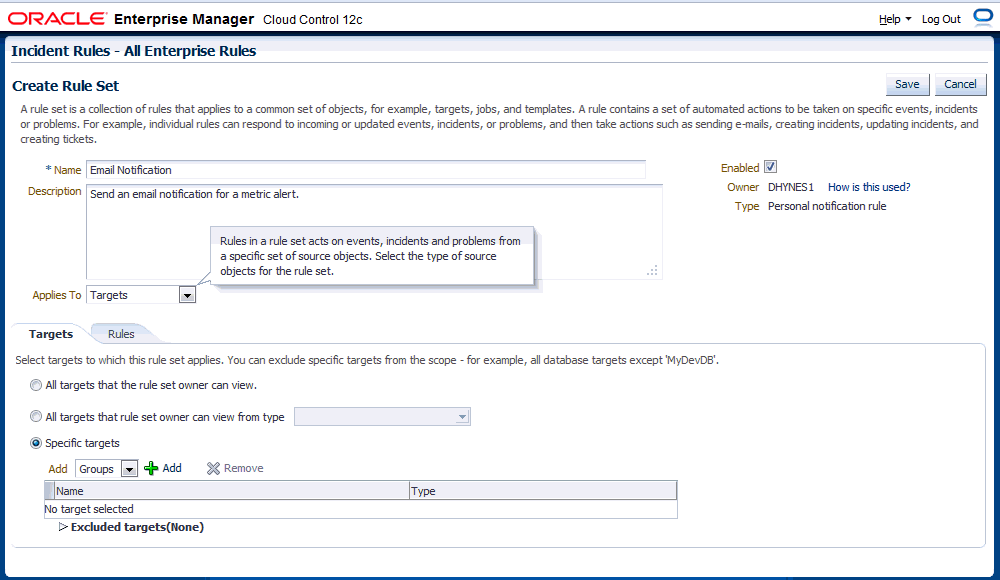Expand the Excluded targets(None) section

pyautogui.click(x=63, y=527)
